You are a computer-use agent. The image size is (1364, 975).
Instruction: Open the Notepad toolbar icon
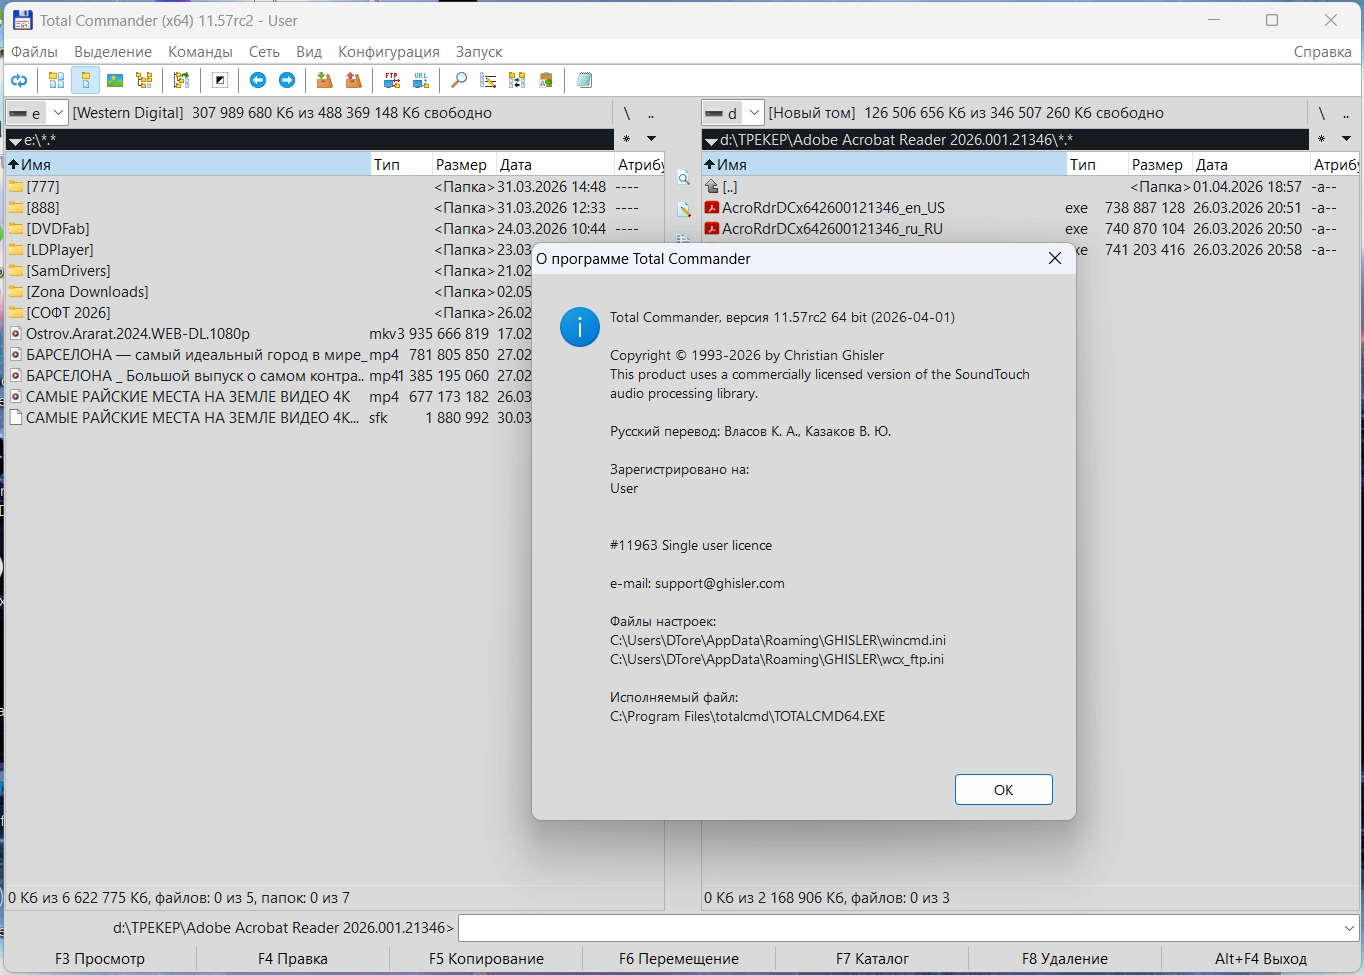tap(585, 80)
